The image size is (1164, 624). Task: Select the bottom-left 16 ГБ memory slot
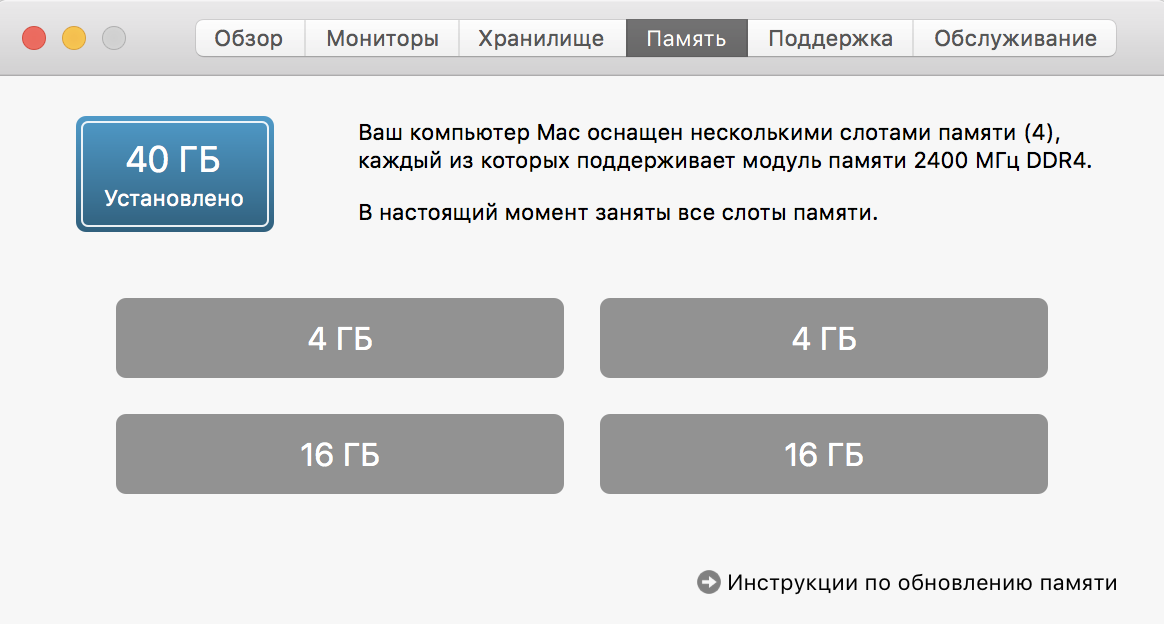click(x=340, y=454)
